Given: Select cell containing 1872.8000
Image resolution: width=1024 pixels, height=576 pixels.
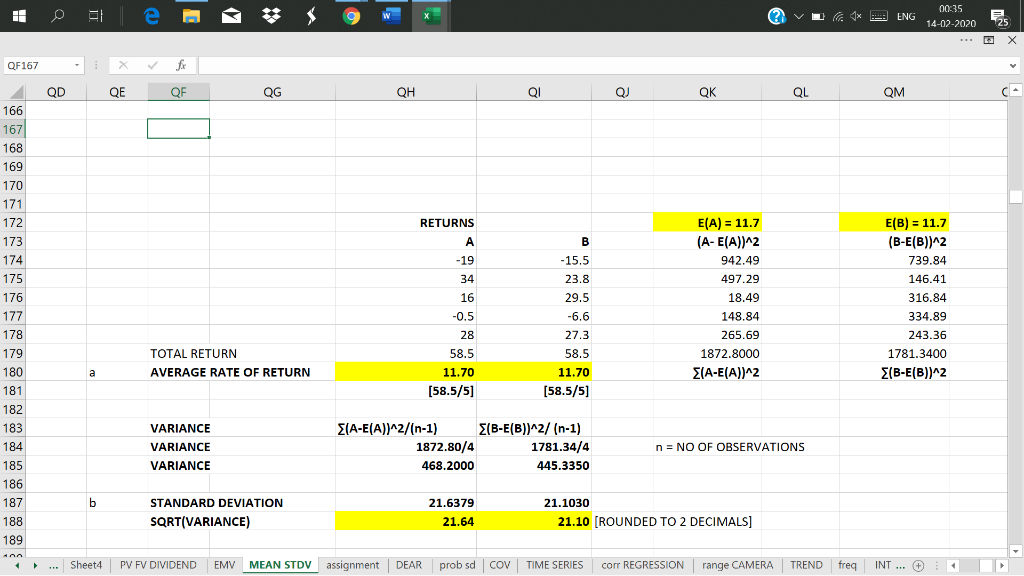Looking at the screenshot, I should click(707, 353).
